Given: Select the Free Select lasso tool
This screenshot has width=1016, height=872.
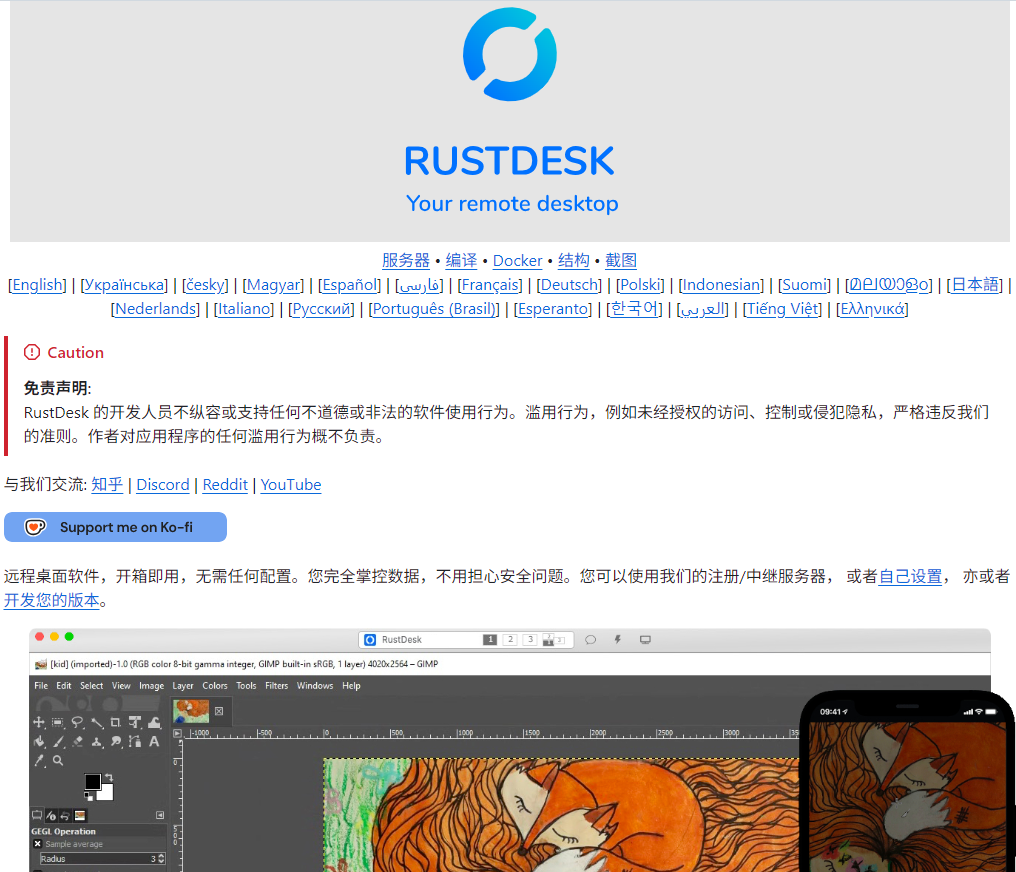Looking at the screenshot, I should pyautogui.click(x=77, y=721).
